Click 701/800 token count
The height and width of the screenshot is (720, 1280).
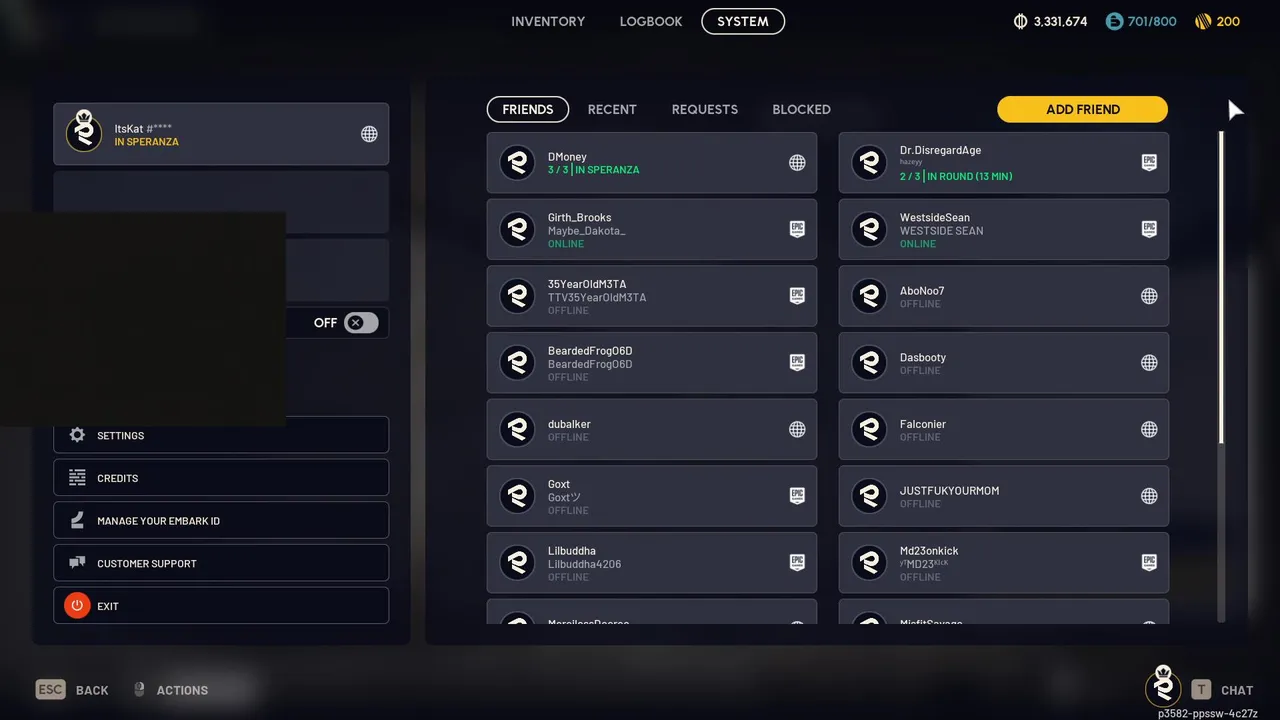pyautogui.click(x=1152, y=21)
